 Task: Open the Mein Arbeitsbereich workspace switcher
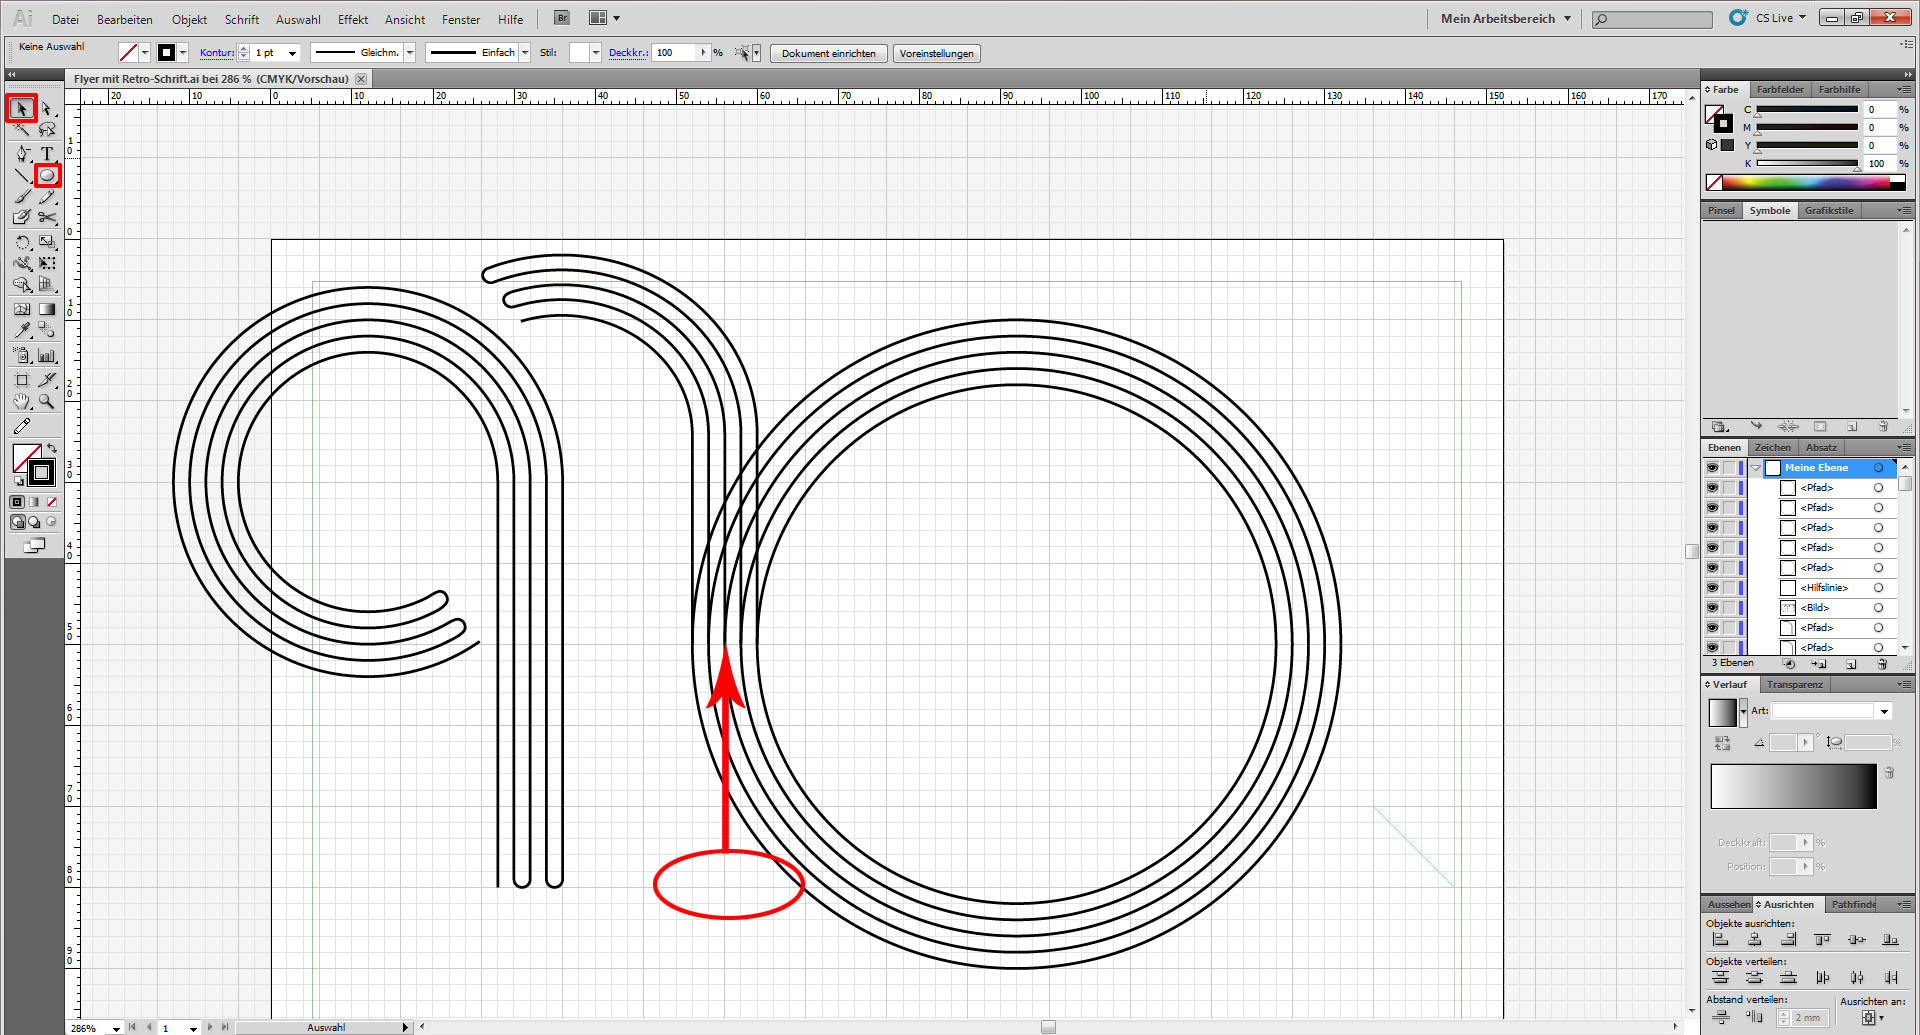[x=1505, y=18]
